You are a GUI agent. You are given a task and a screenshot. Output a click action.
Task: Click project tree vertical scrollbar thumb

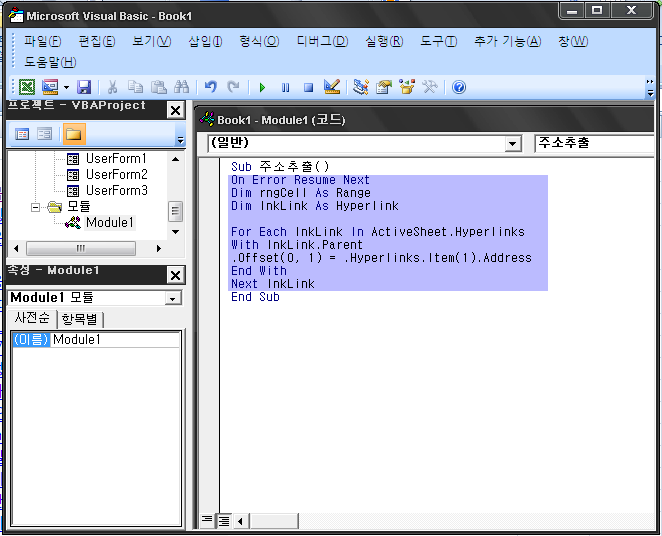click(x=176, y=212)
